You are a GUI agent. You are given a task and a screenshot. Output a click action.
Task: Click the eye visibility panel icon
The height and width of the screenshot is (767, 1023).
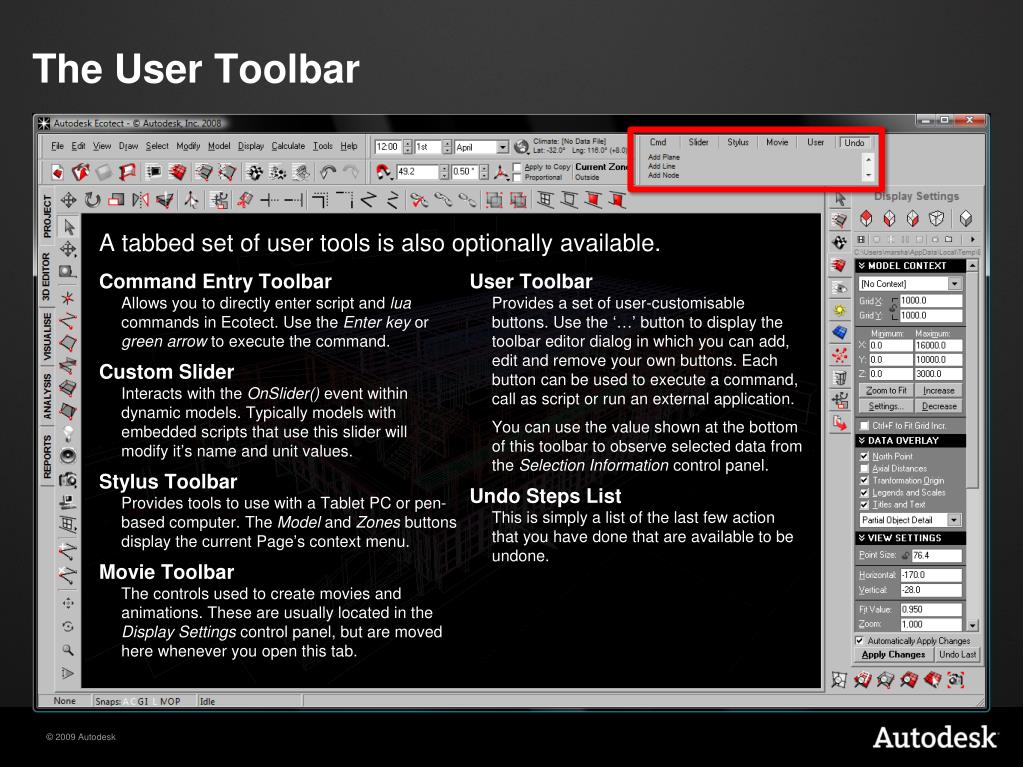840,288
